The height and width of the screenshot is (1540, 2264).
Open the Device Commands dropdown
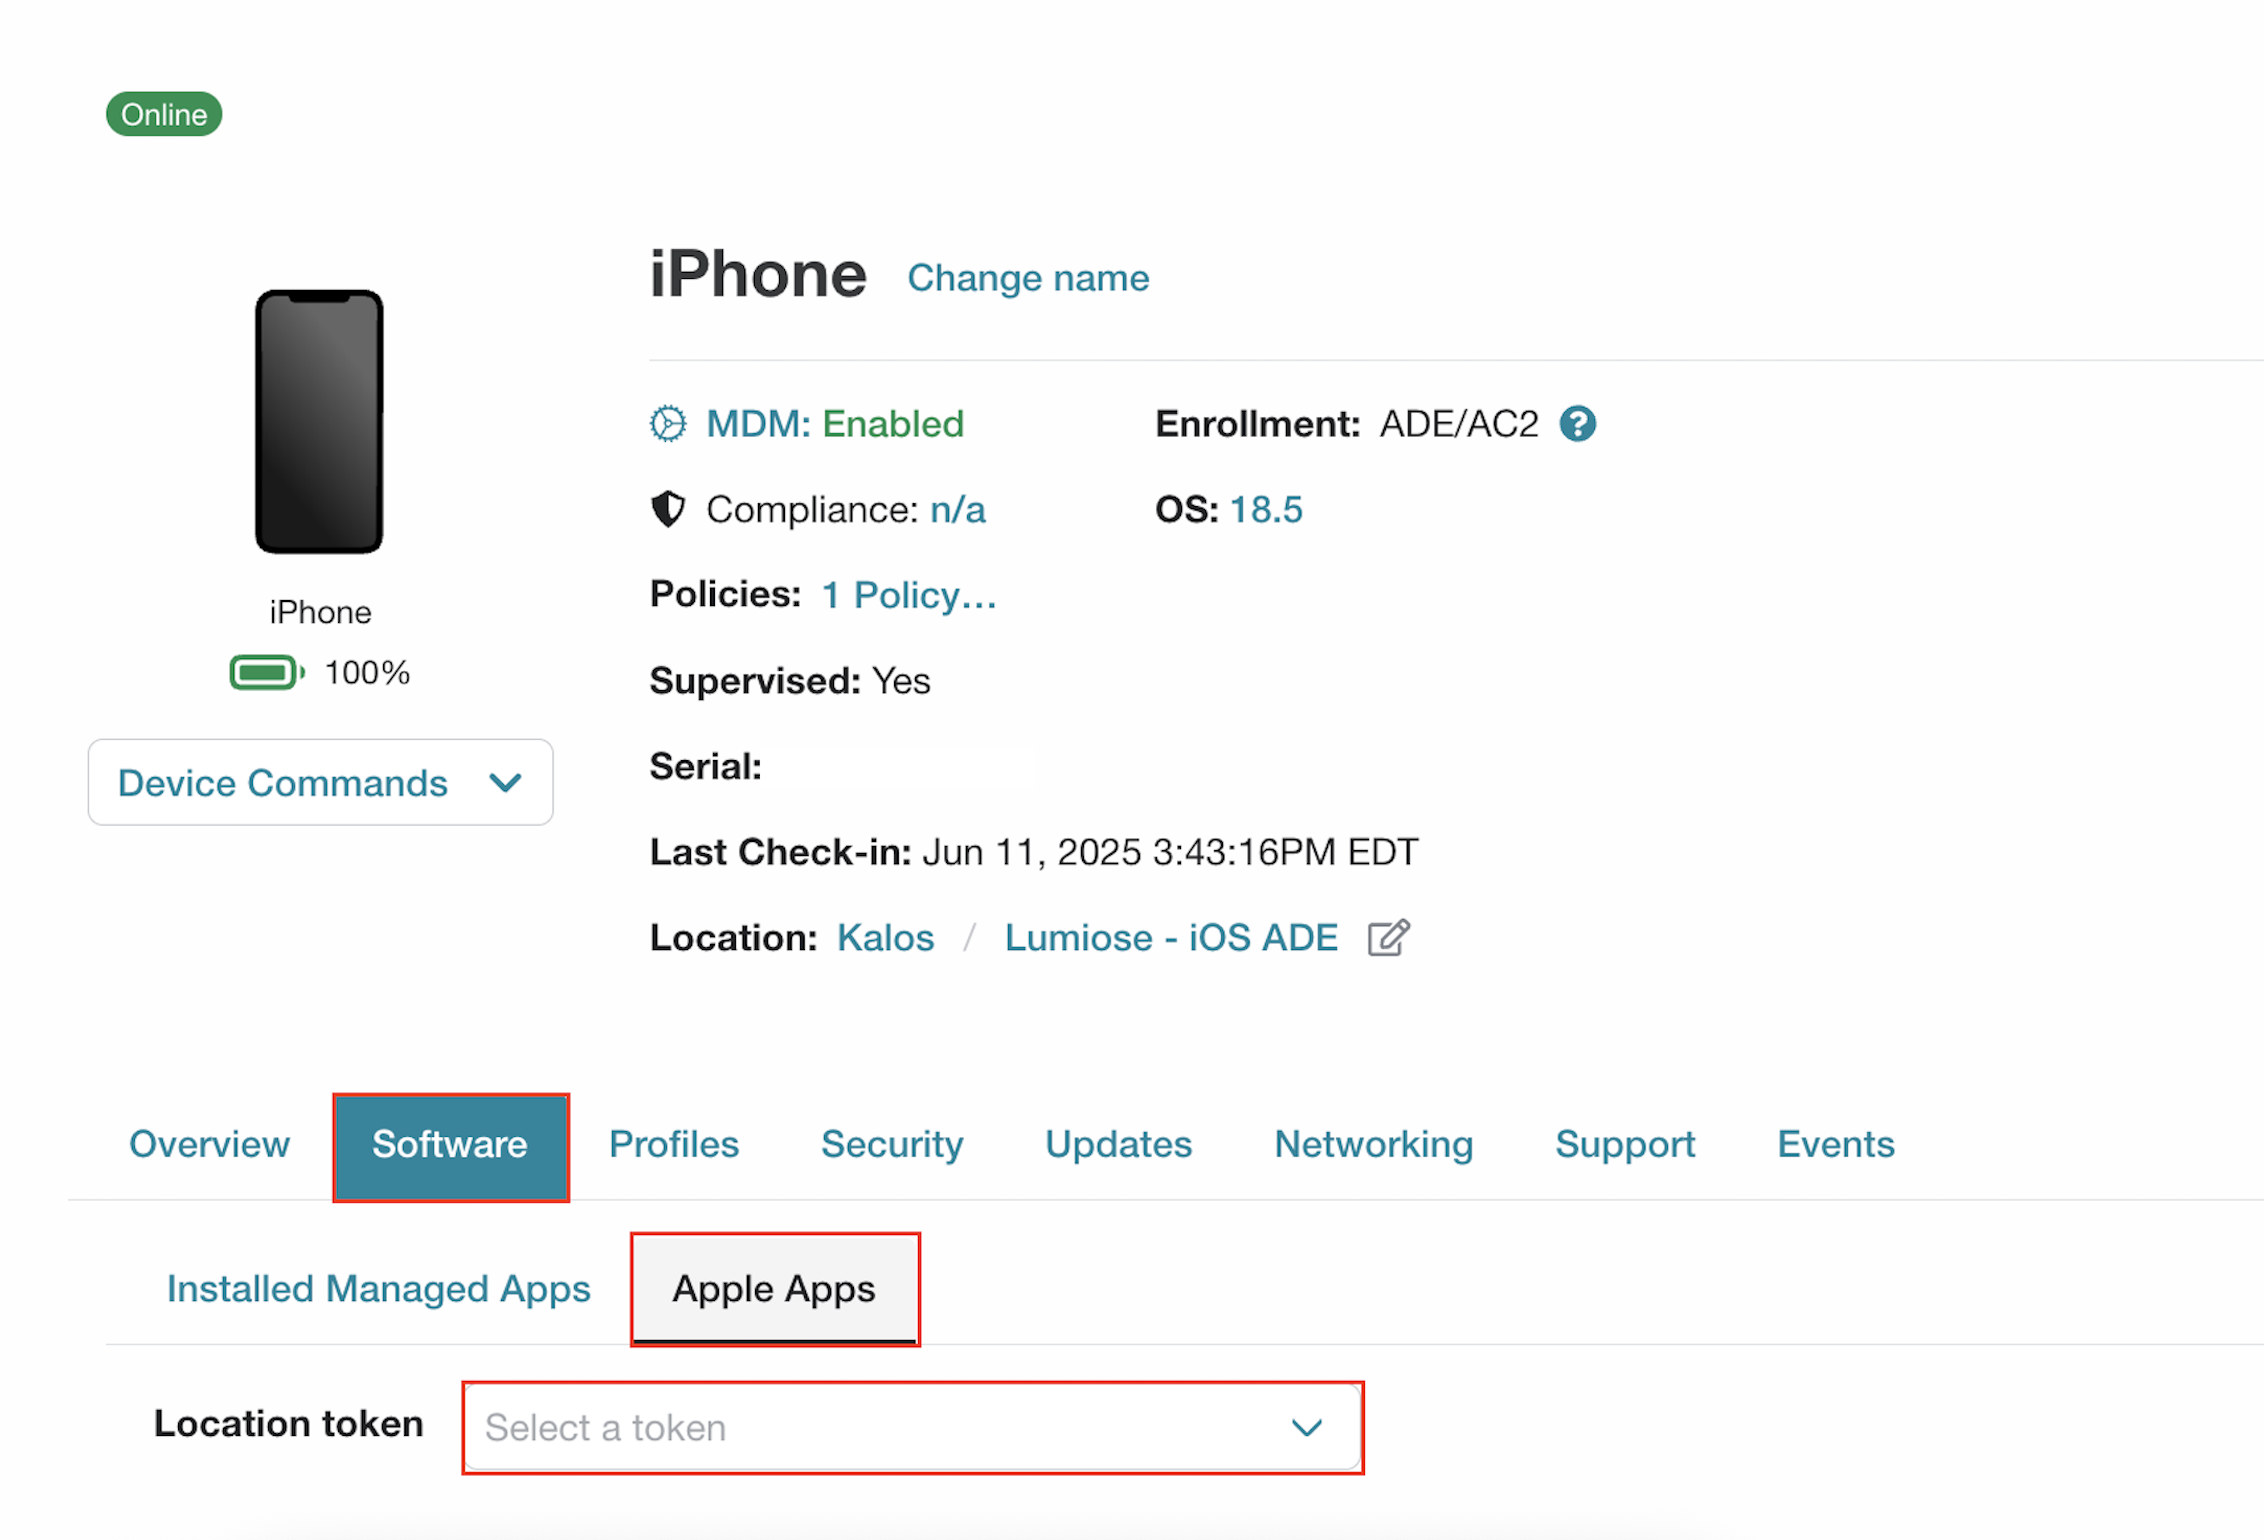click(x=320, y=782)
